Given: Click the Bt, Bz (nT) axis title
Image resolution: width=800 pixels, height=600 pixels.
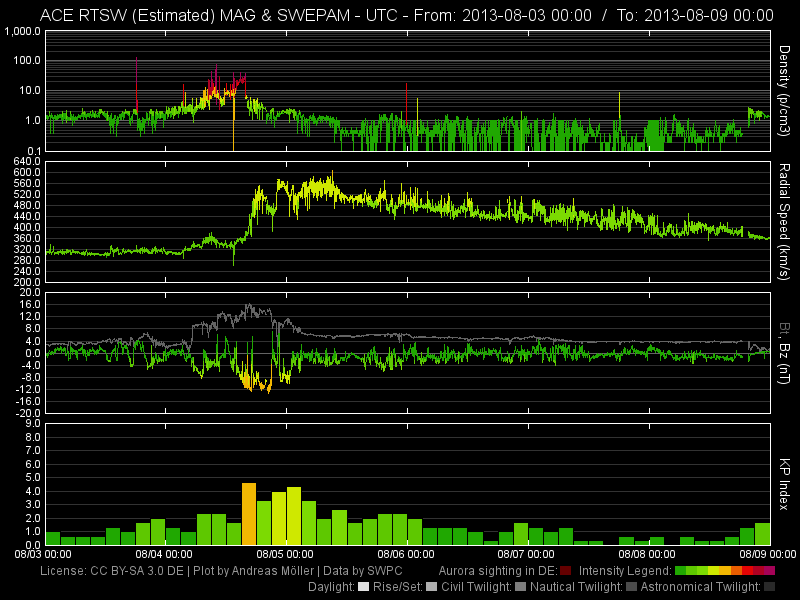Looking at the screenshot, I should 785,353.
